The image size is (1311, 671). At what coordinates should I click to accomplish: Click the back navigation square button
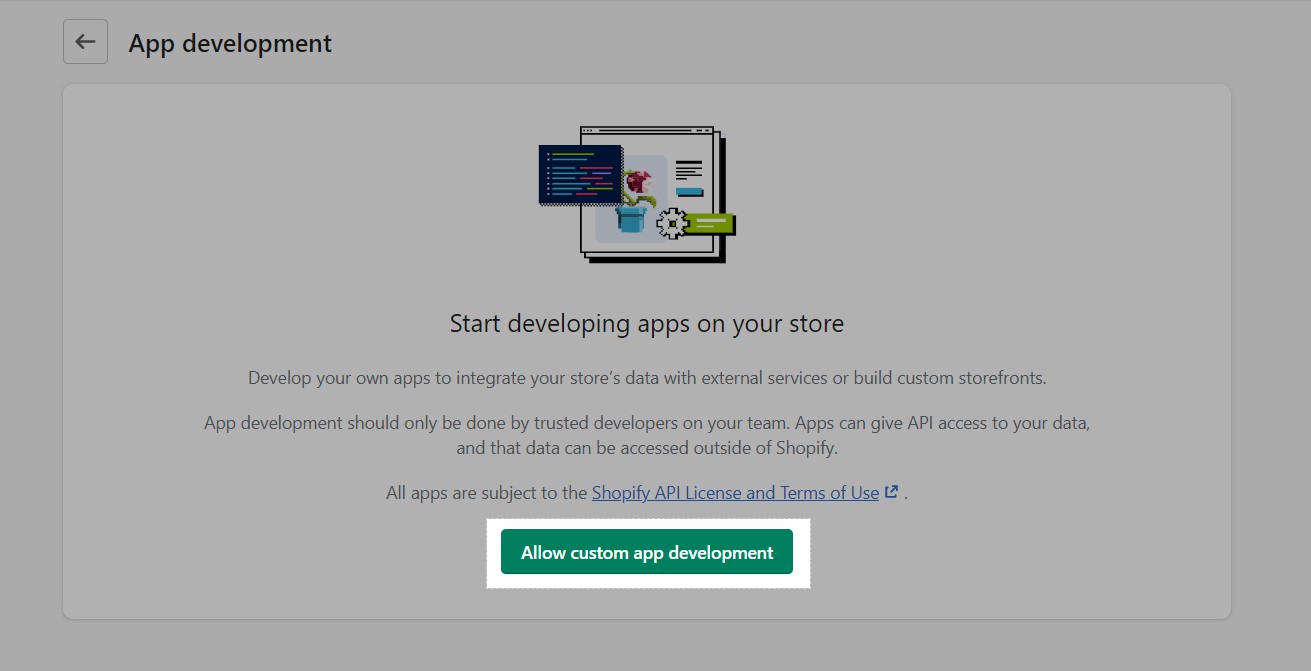click(85, 41)
